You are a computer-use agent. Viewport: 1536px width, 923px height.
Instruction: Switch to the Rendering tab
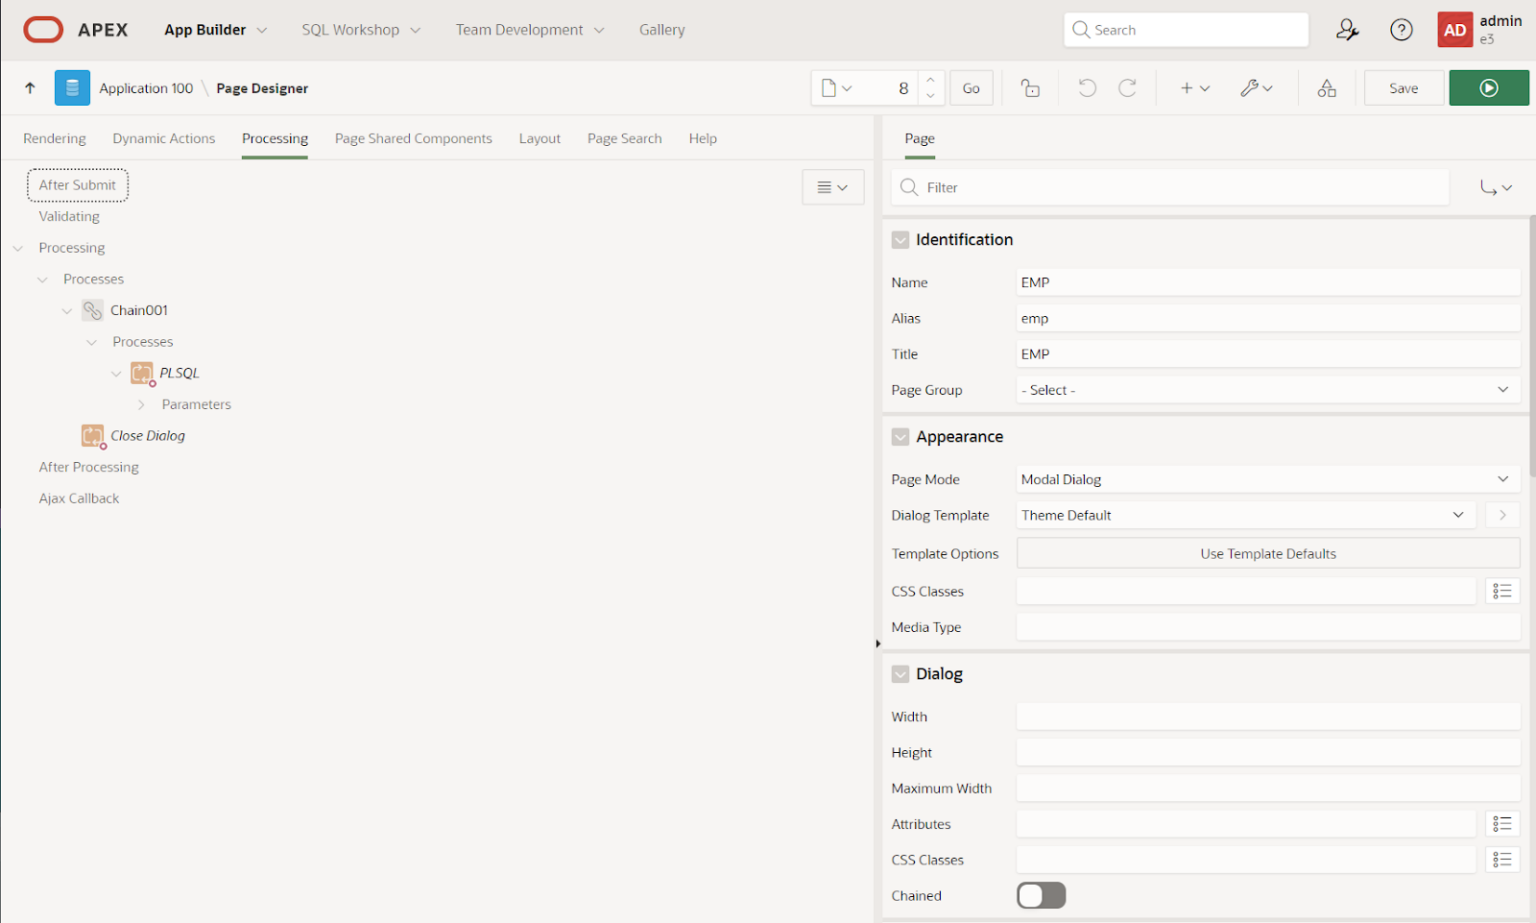pos(54,138)
